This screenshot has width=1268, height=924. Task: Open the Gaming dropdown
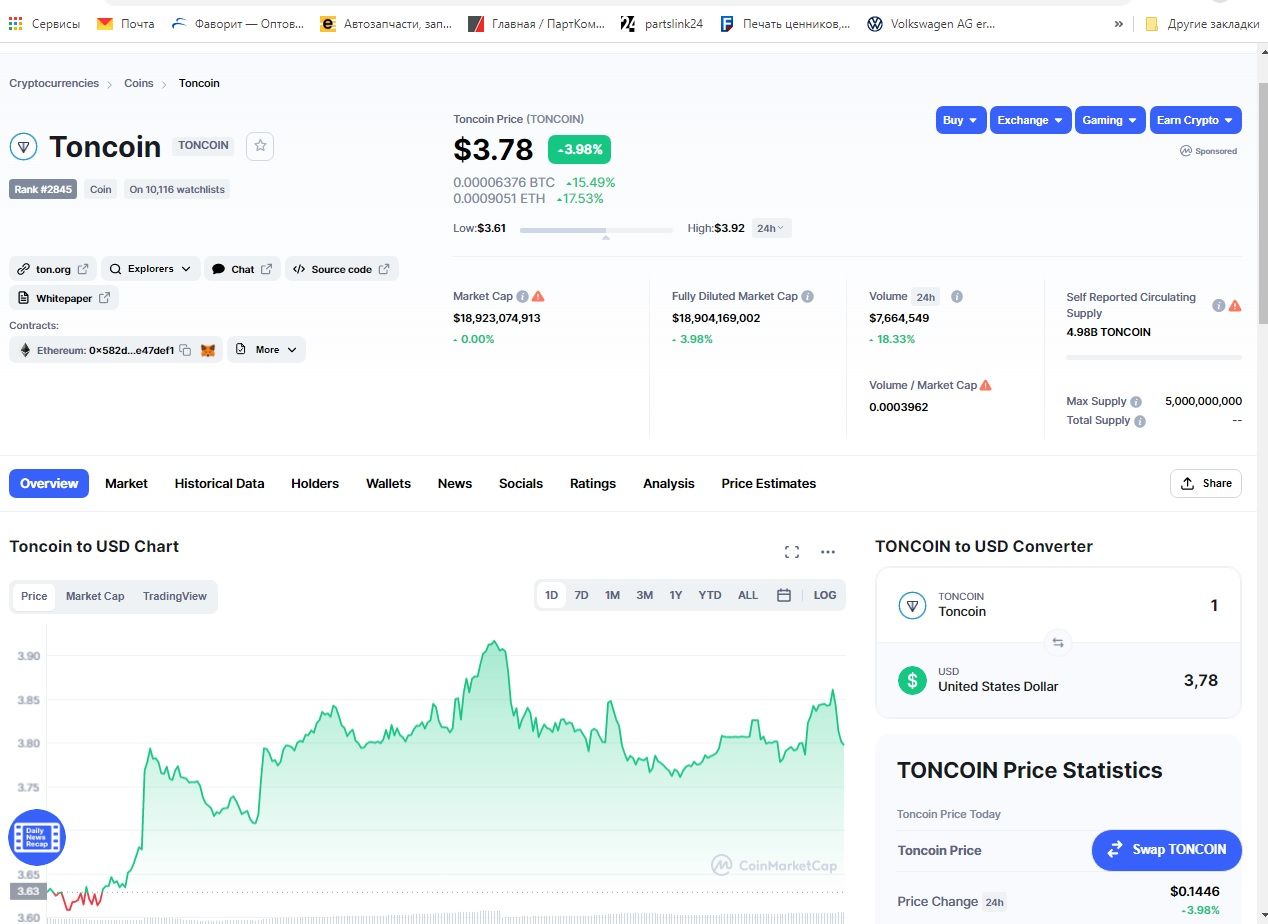click(1111, 120)
